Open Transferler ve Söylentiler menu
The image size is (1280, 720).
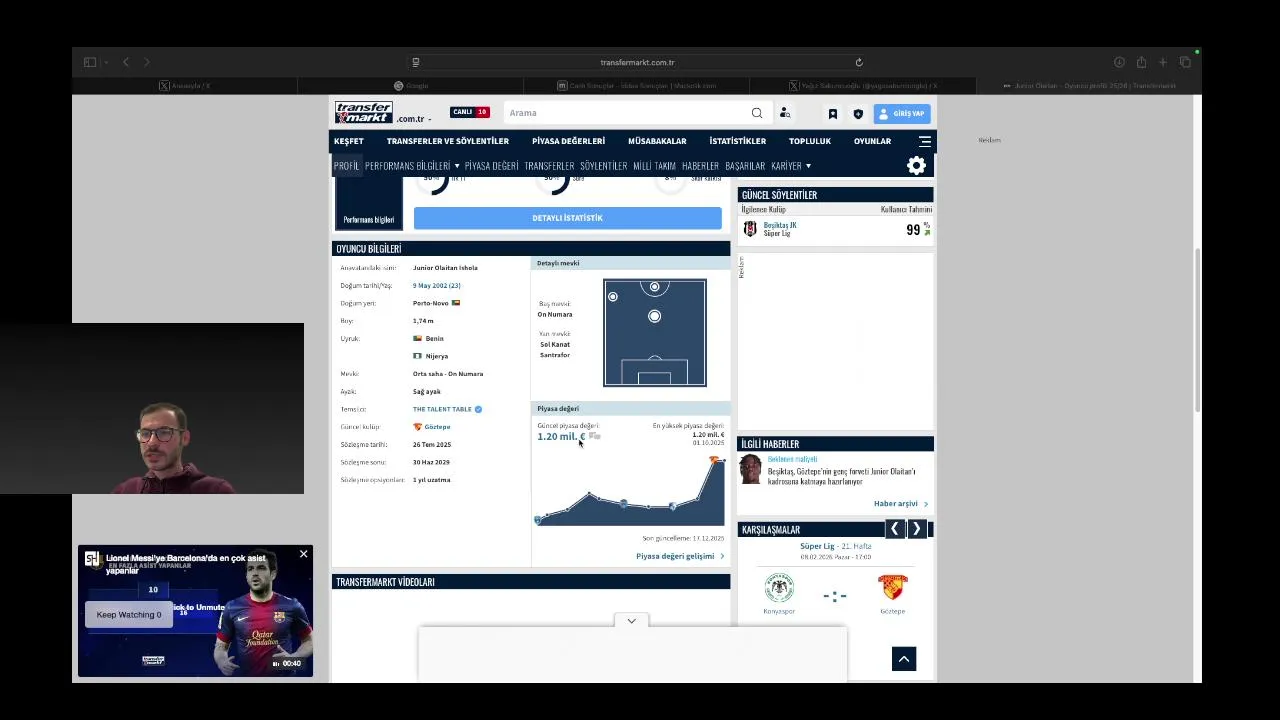pyautogui.click(x=448, y=141)
